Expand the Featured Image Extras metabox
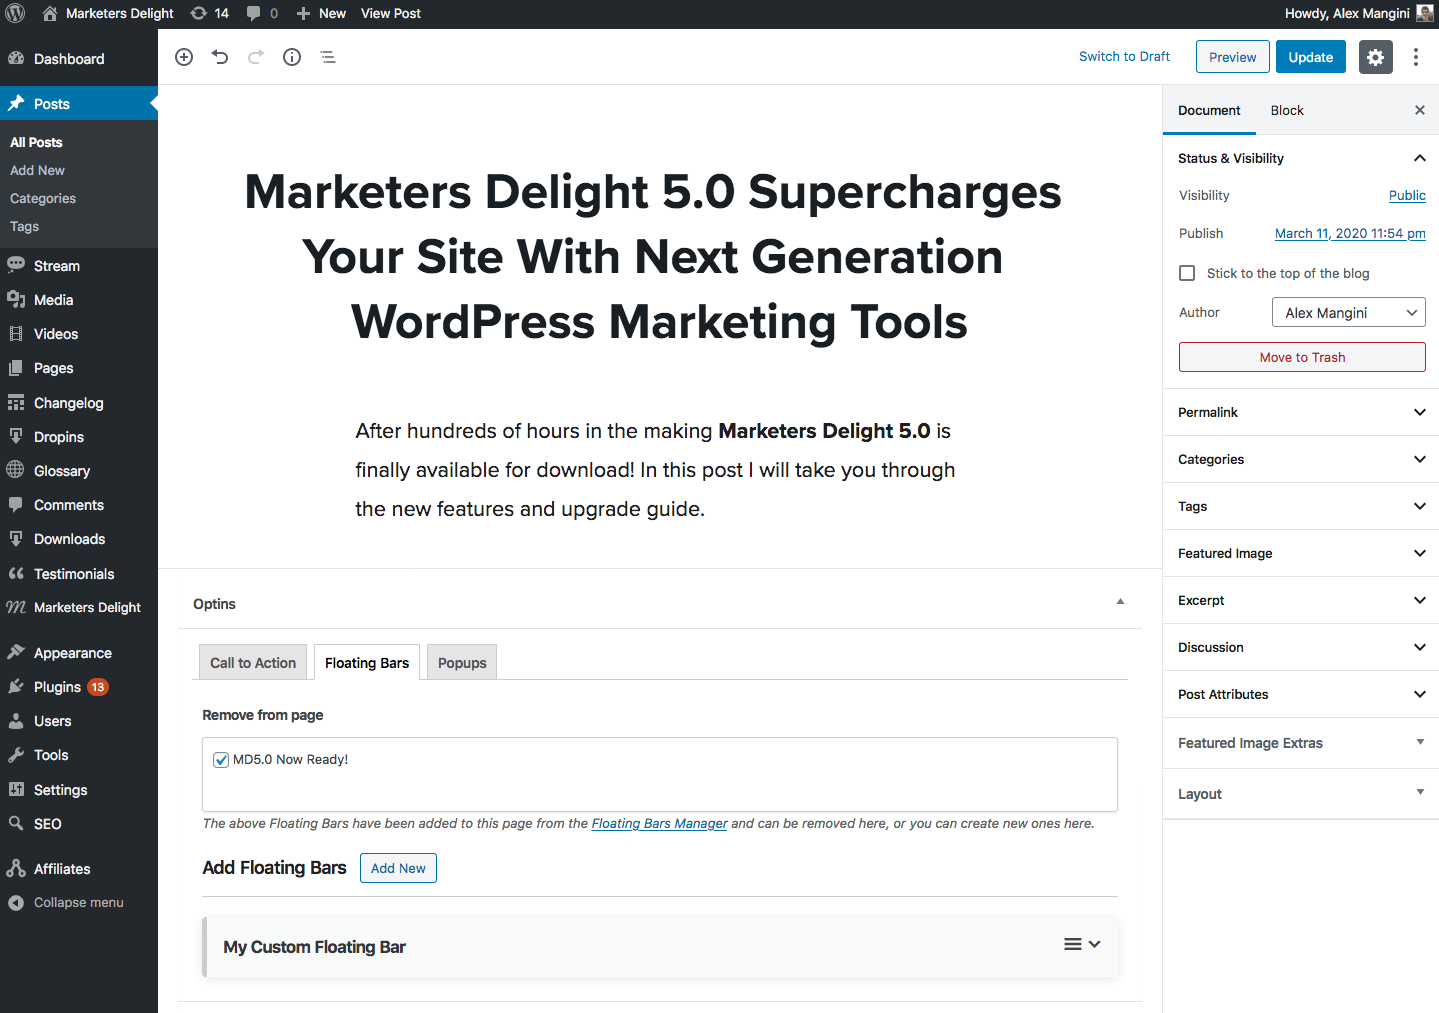Image resolution: width=1439 pixels, height=1013 pixels. point(1301,743)
